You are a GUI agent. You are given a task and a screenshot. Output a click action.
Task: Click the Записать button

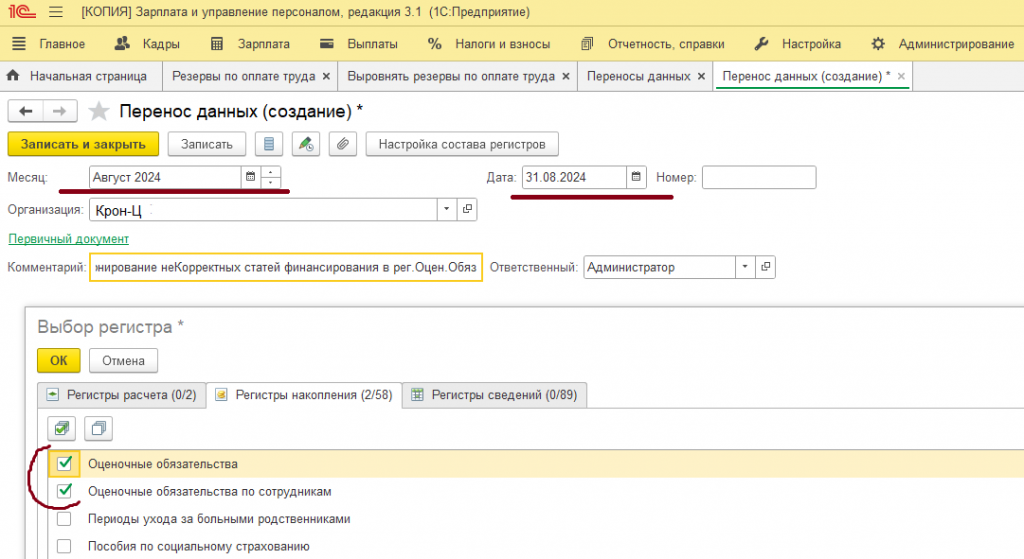click(206, 144)
